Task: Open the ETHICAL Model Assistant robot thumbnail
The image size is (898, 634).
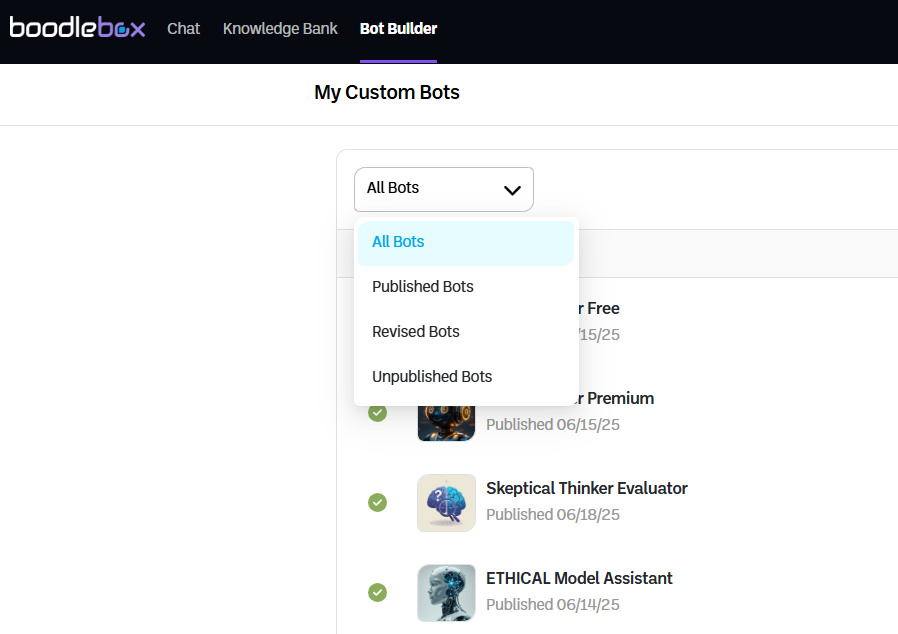Action: coord(446,592)
